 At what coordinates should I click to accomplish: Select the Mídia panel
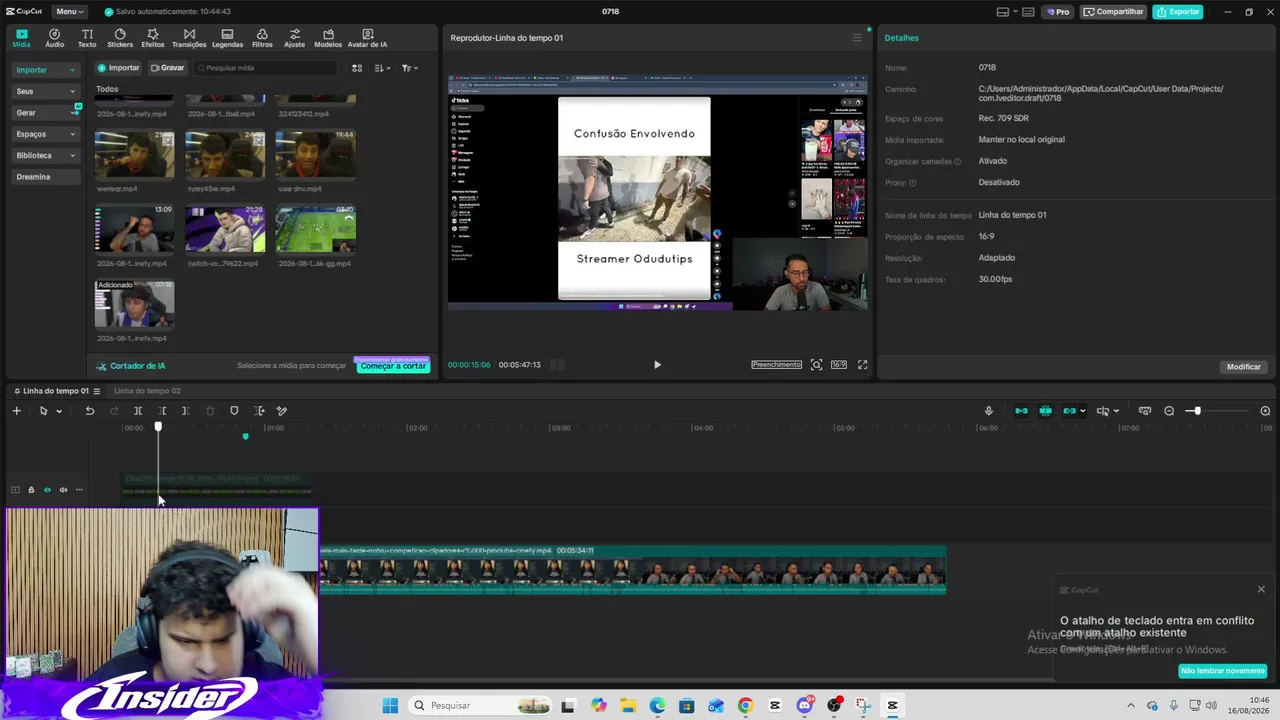coord(21,38)
